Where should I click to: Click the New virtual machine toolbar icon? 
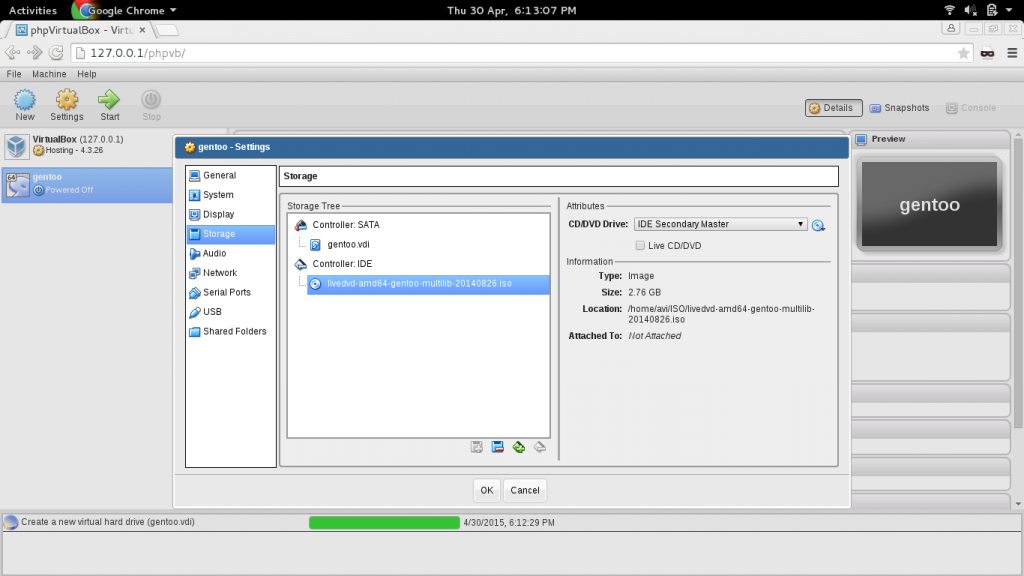point(25,100)
